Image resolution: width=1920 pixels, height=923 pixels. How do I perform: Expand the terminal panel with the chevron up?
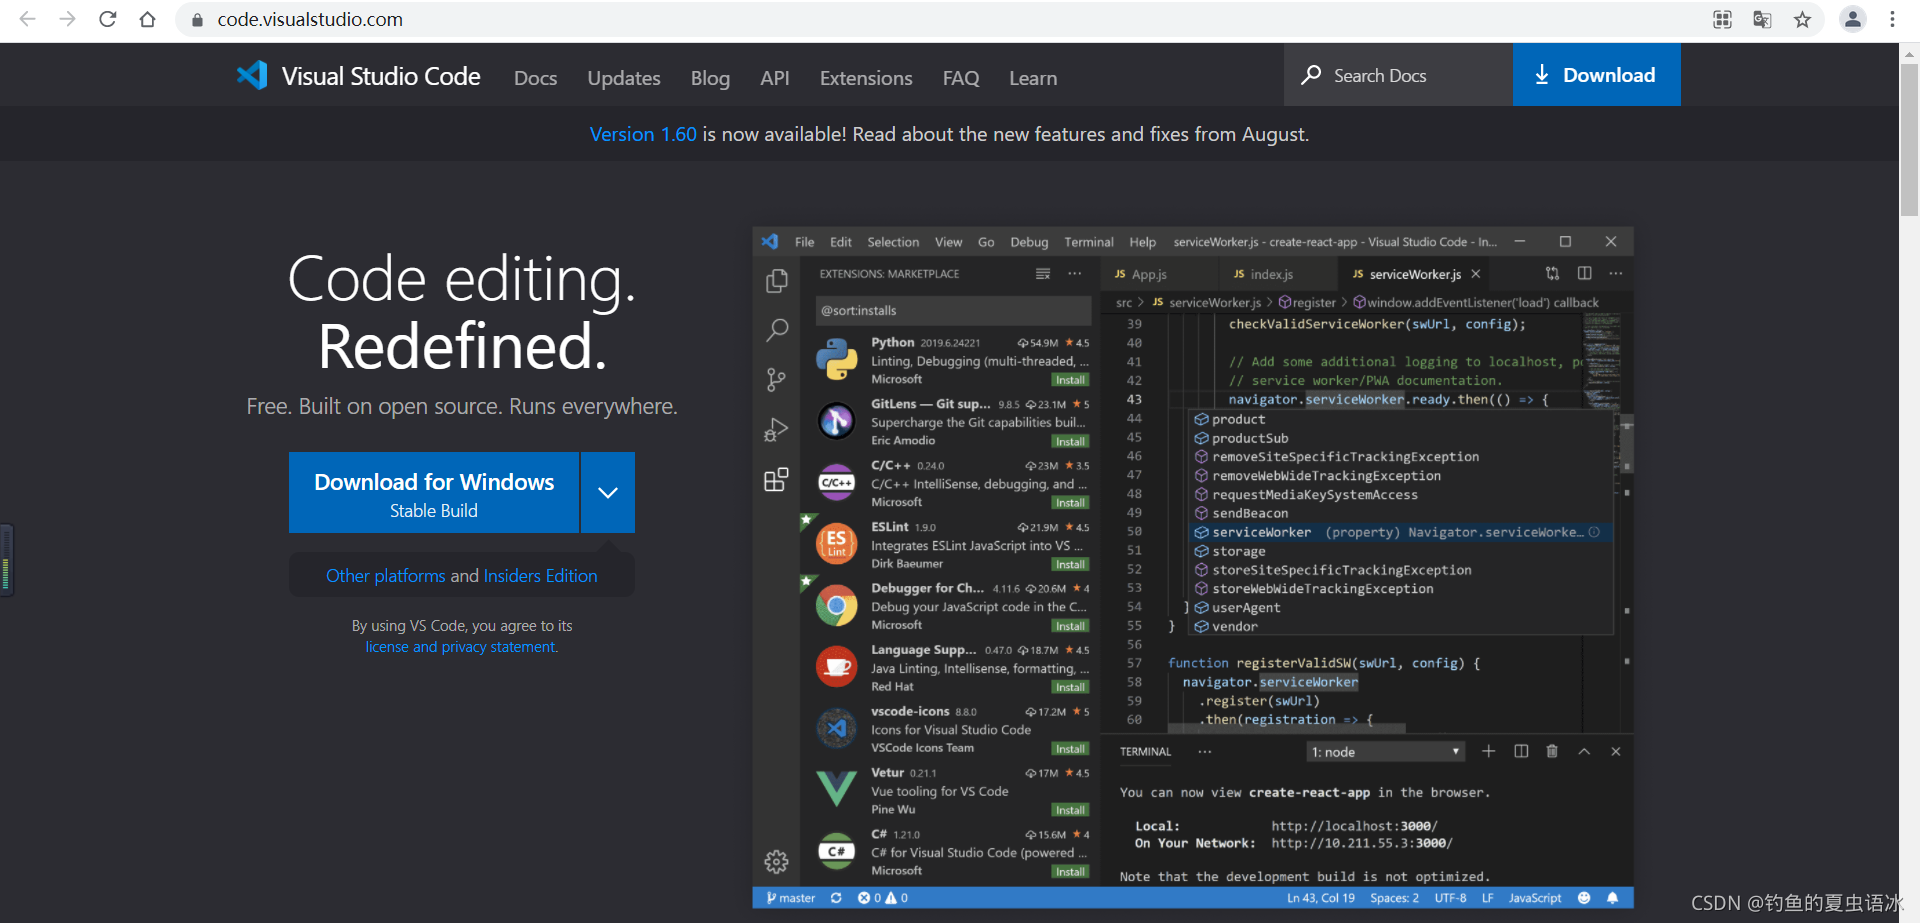(x=1583, y=751)
